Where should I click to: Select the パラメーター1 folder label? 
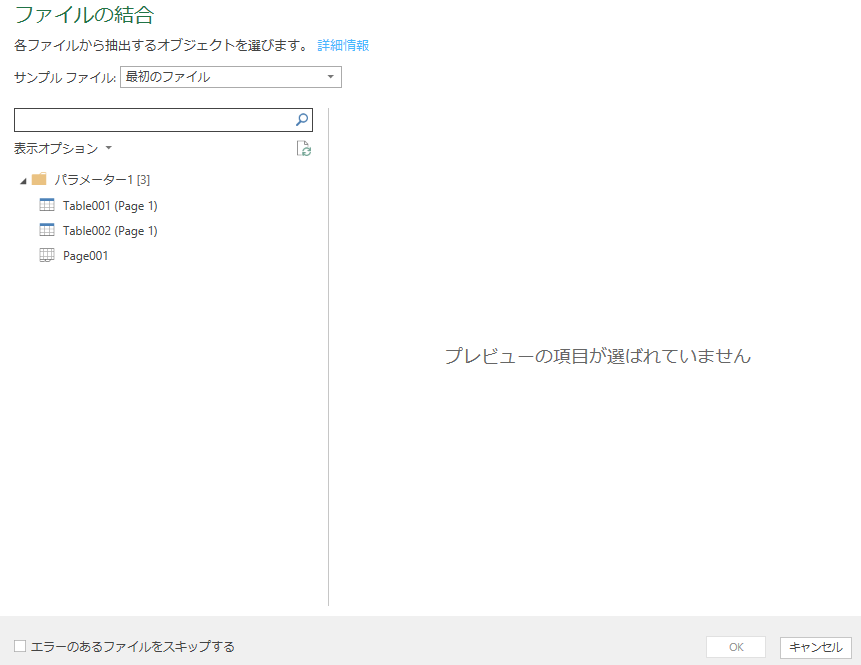(x=101, y=180)
